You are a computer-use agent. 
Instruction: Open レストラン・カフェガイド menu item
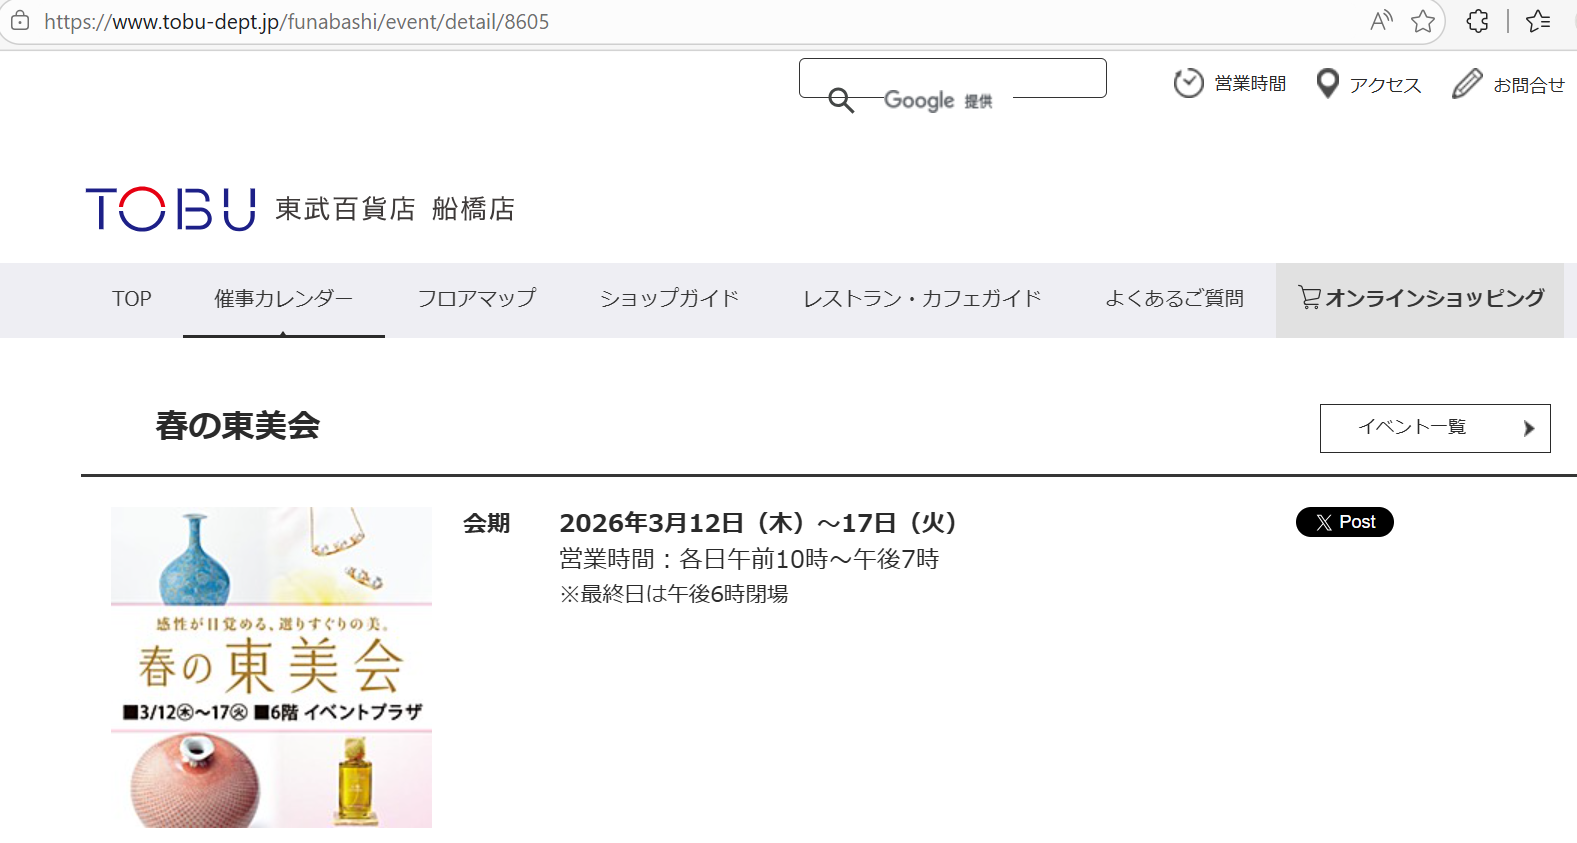point(922,299)
